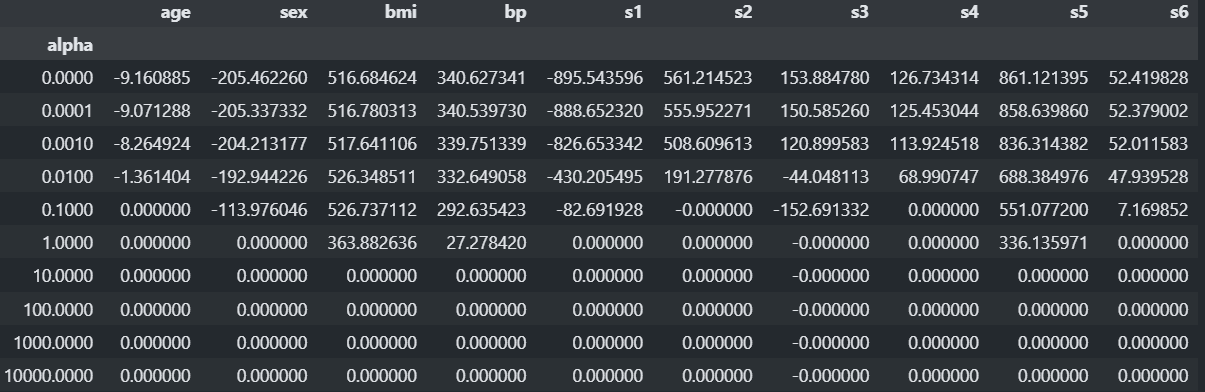Click cell value 120.899583
Screen dimensions: 1205x392
click(x=825, y=143)
